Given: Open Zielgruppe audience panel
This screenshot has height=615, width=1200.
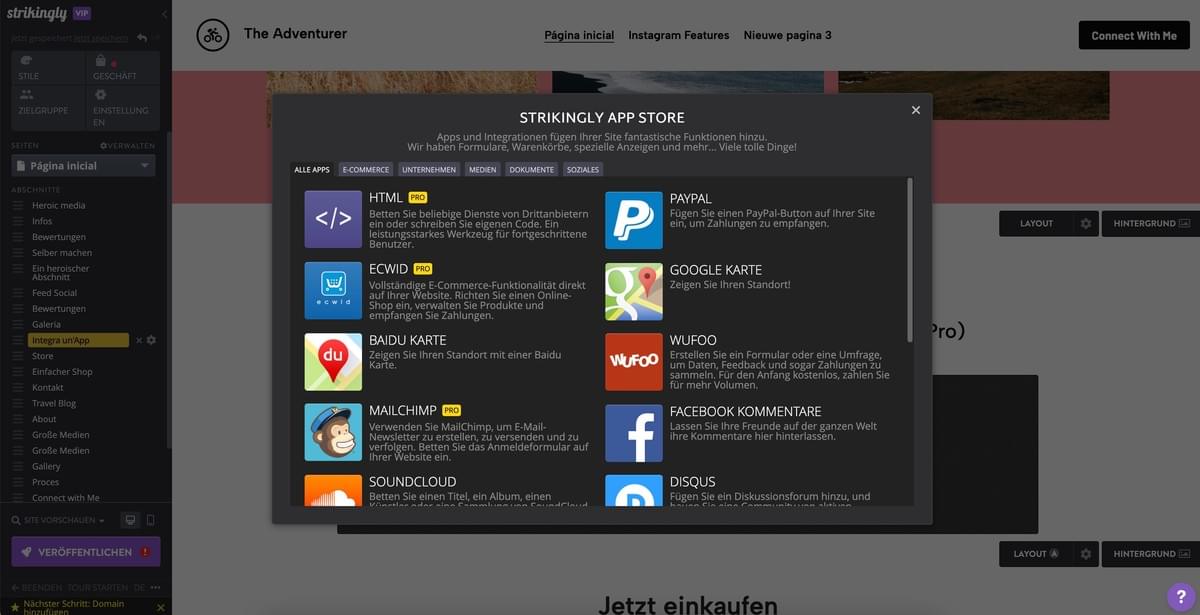Looking at the screenshot, I should click(48, 107).
